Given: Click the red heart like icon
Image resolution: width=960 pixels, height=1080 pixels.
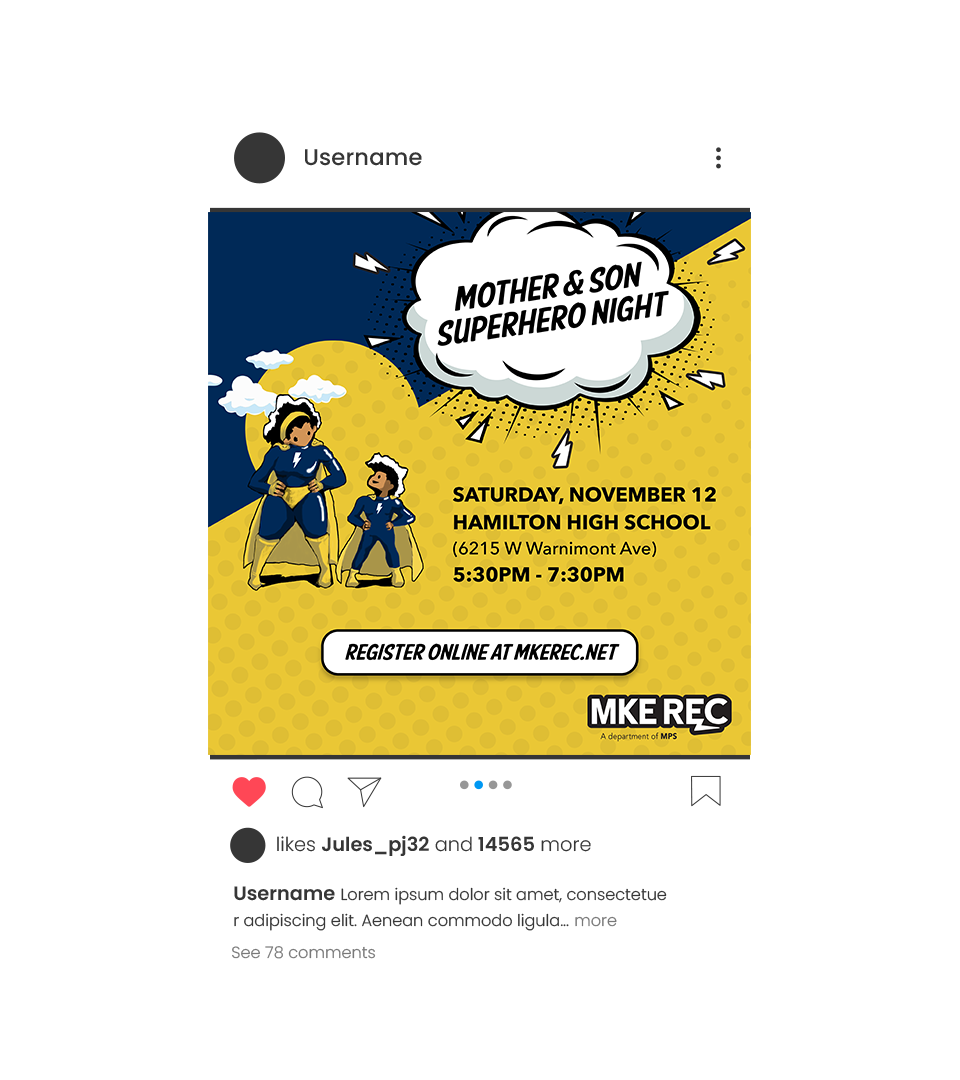Looking at the screenshot, I should coord(249,791).
